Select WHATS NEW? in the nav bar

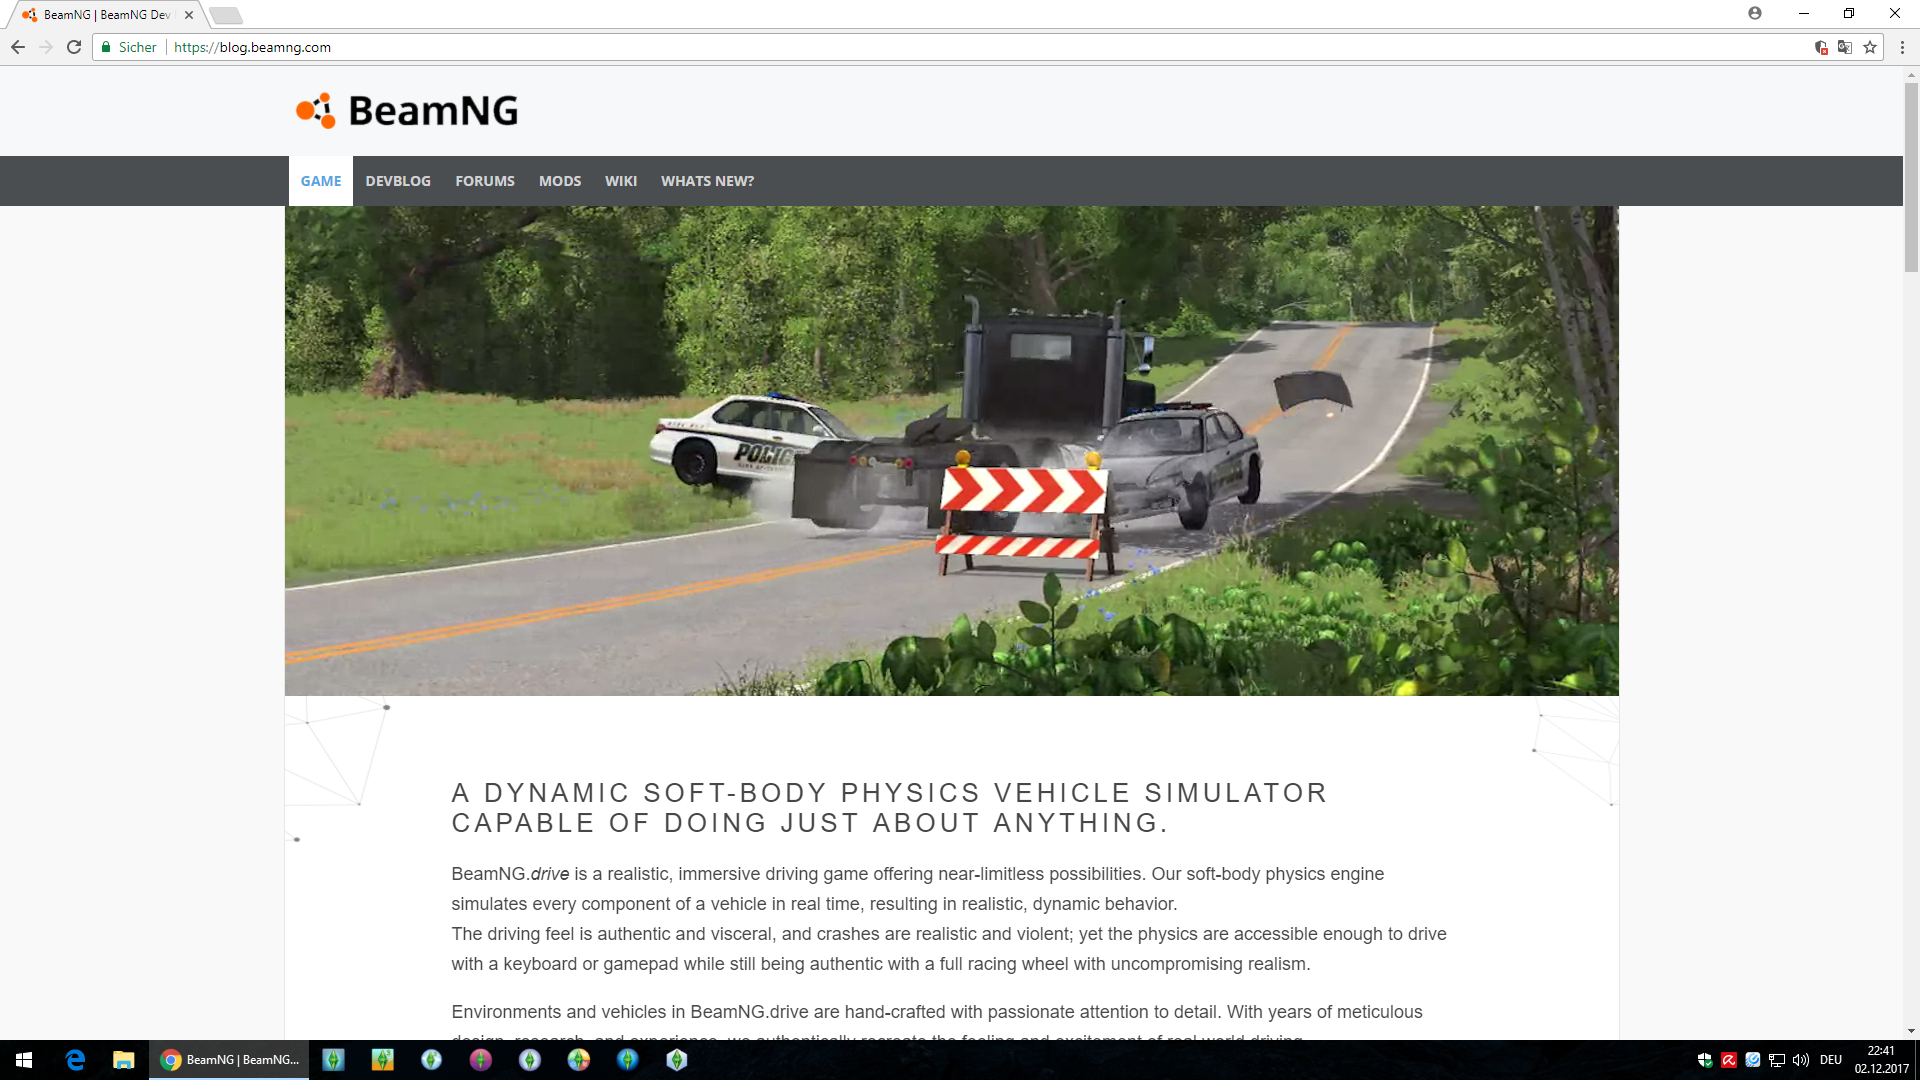[x=707, y=181]
